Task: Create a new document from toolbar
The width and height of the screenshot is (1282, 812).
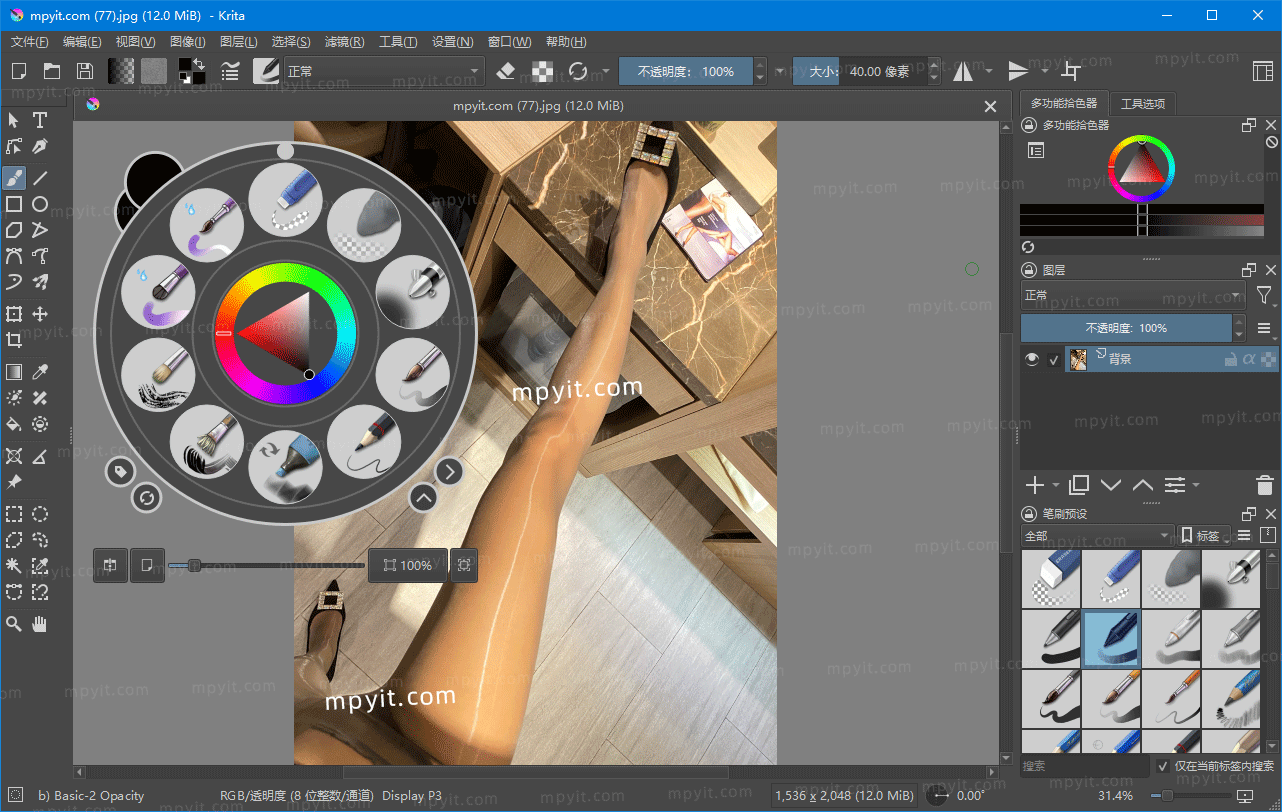Action: [18, 71]
